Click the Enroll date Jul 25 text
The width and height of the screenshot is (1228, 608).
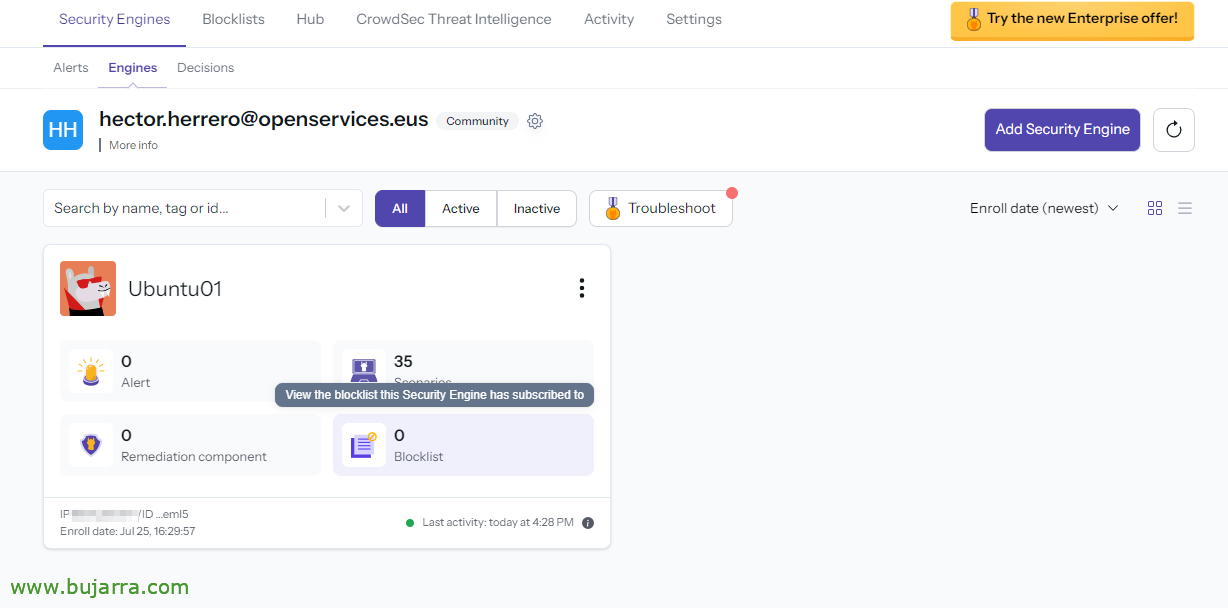[x=127, y=531]
